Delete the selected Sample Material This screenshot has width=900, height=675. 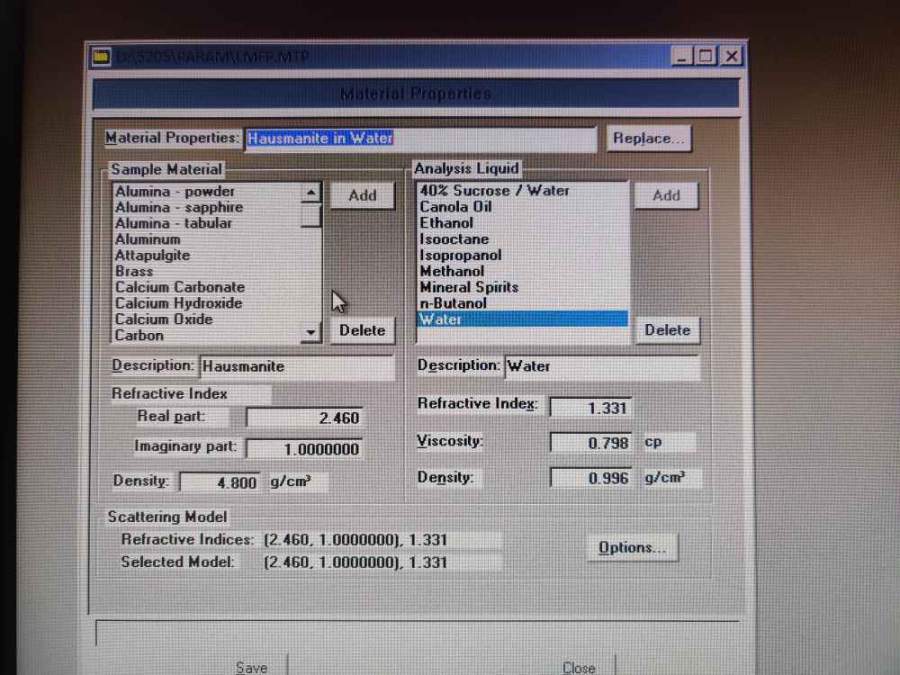click(362, 330)
